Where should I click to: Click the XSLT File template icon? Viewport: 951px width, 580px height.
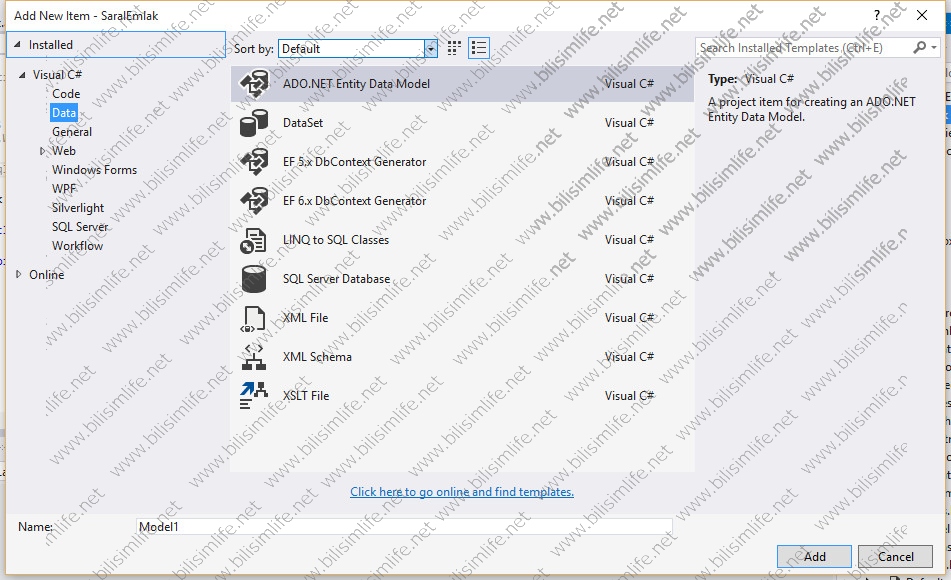click(254, 396)
